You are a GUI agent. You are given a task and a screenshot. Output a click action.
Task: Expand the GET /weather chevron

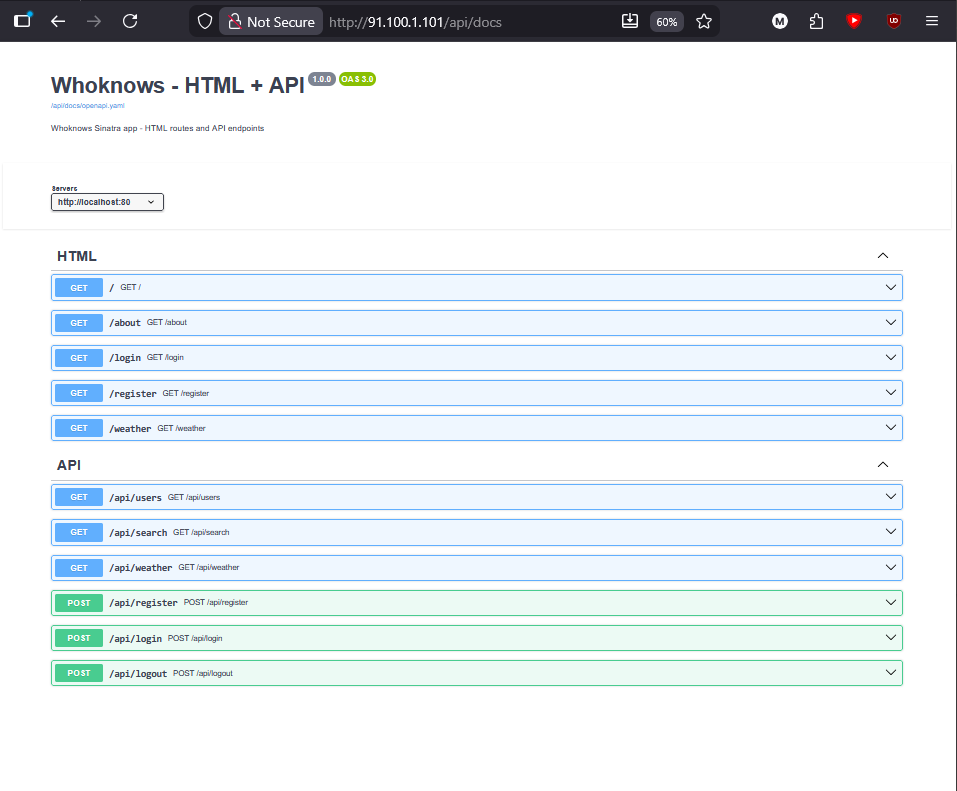(890, 428)
